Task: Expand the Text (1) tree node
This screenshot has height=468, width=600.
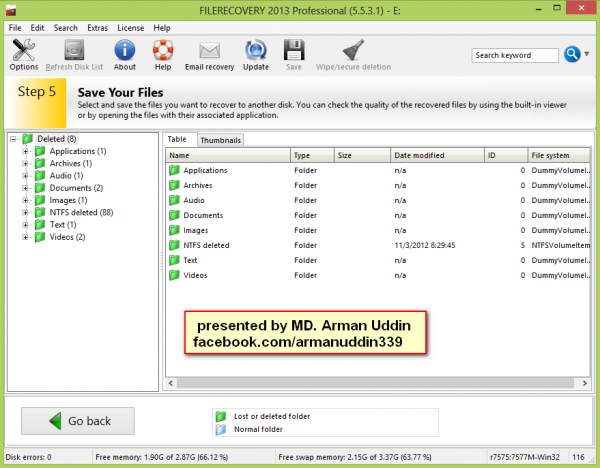Action: pyautogui.click(x=25, y=225)
